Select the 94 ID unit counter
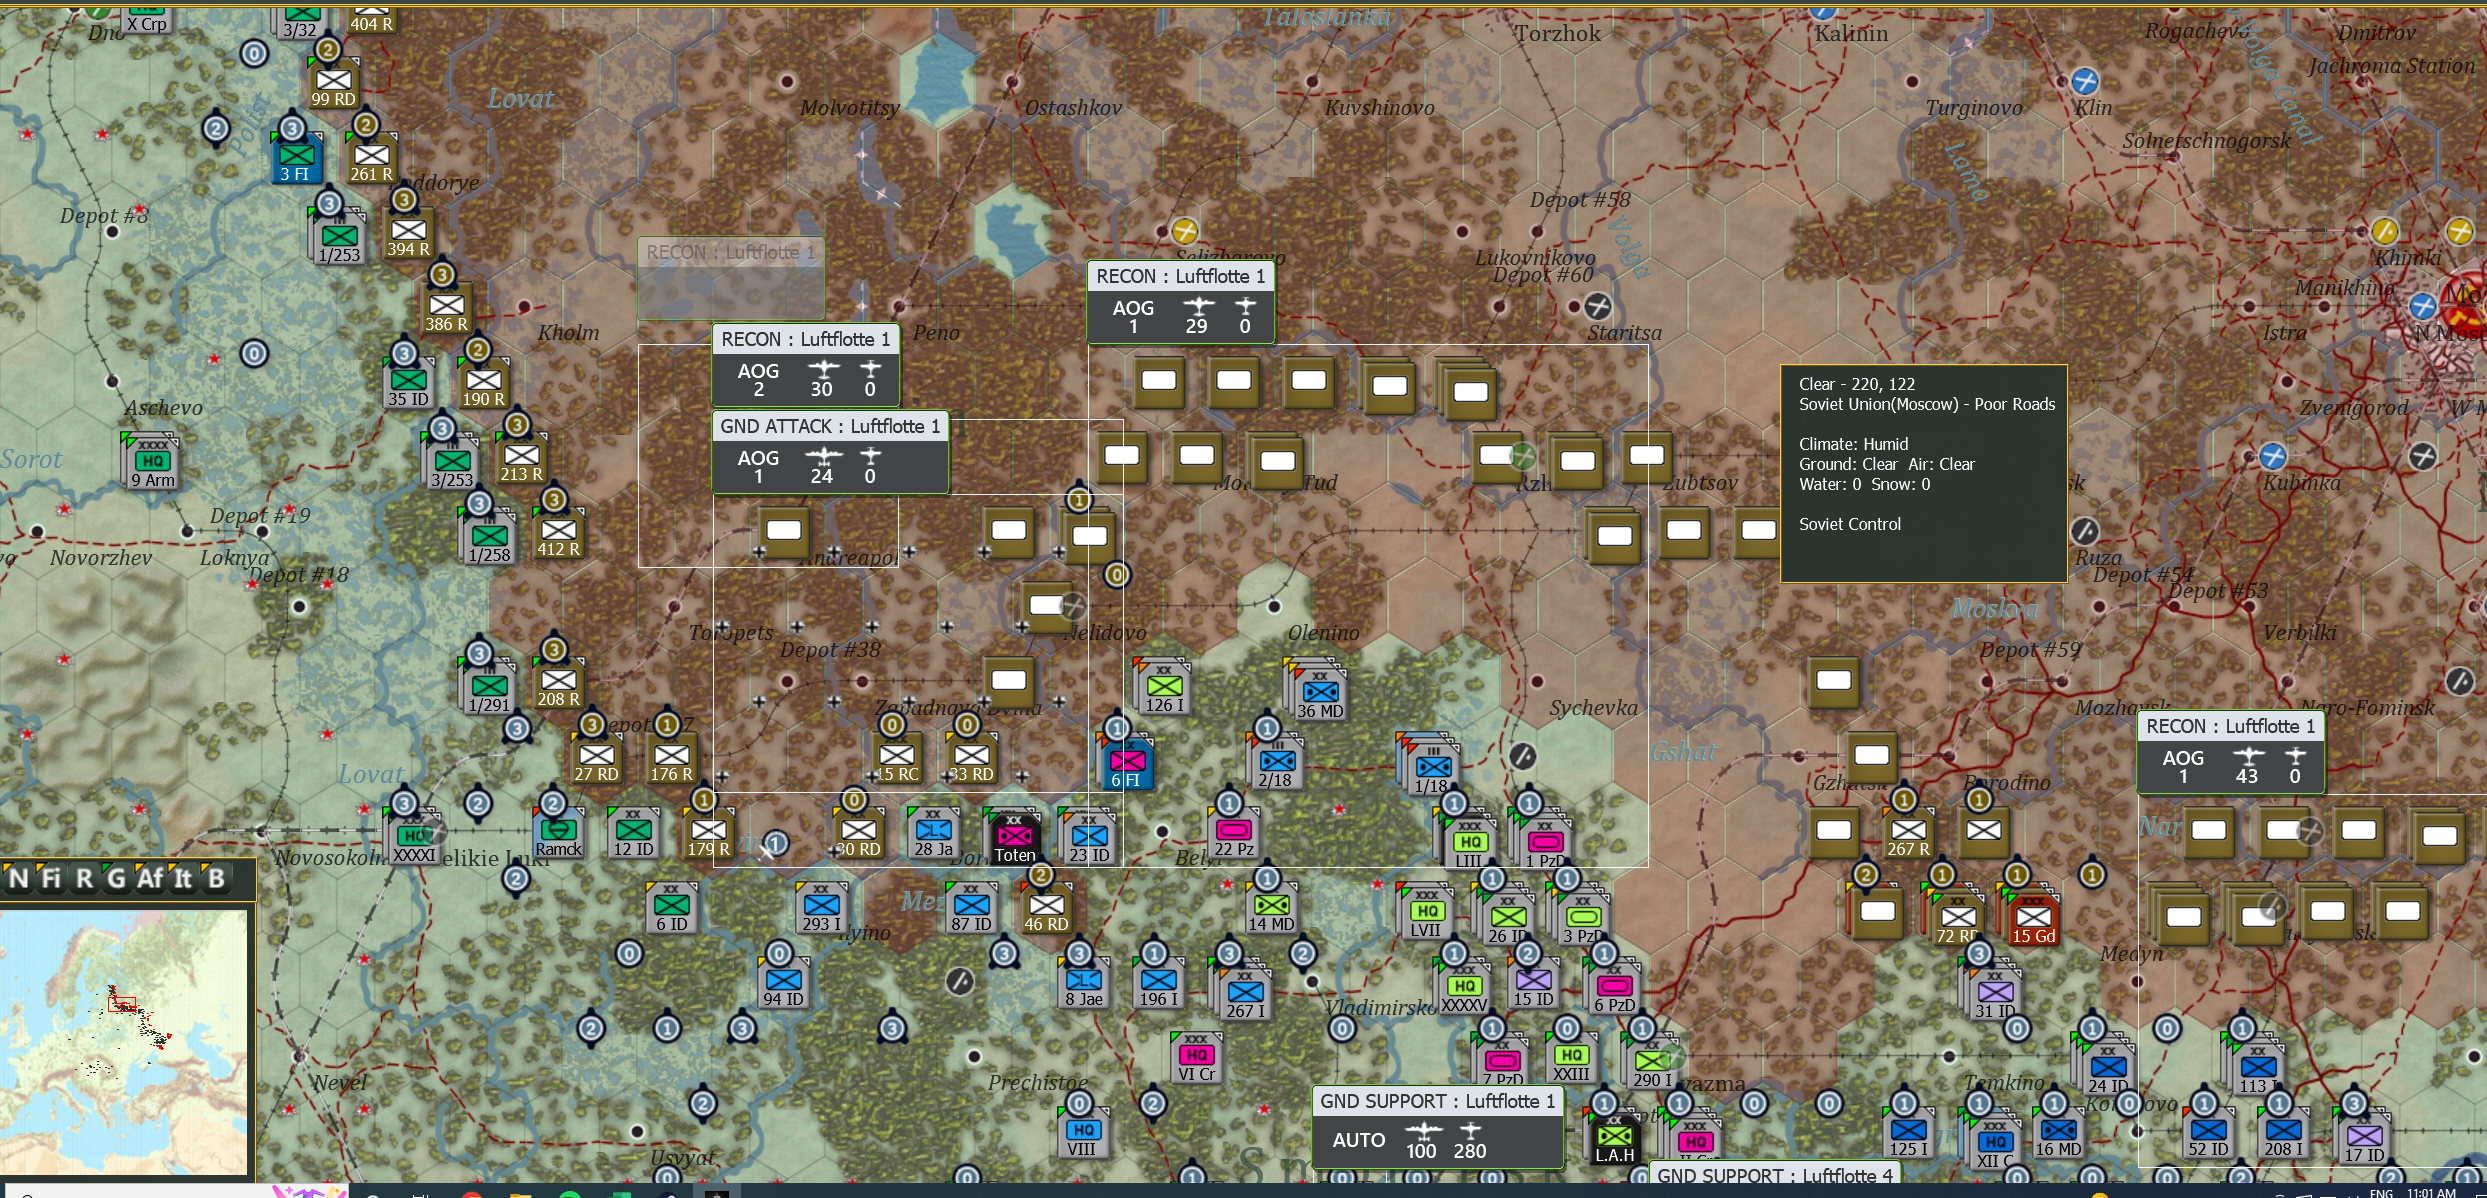This screenshot has height=1198, width=2487. click(783, 983)
